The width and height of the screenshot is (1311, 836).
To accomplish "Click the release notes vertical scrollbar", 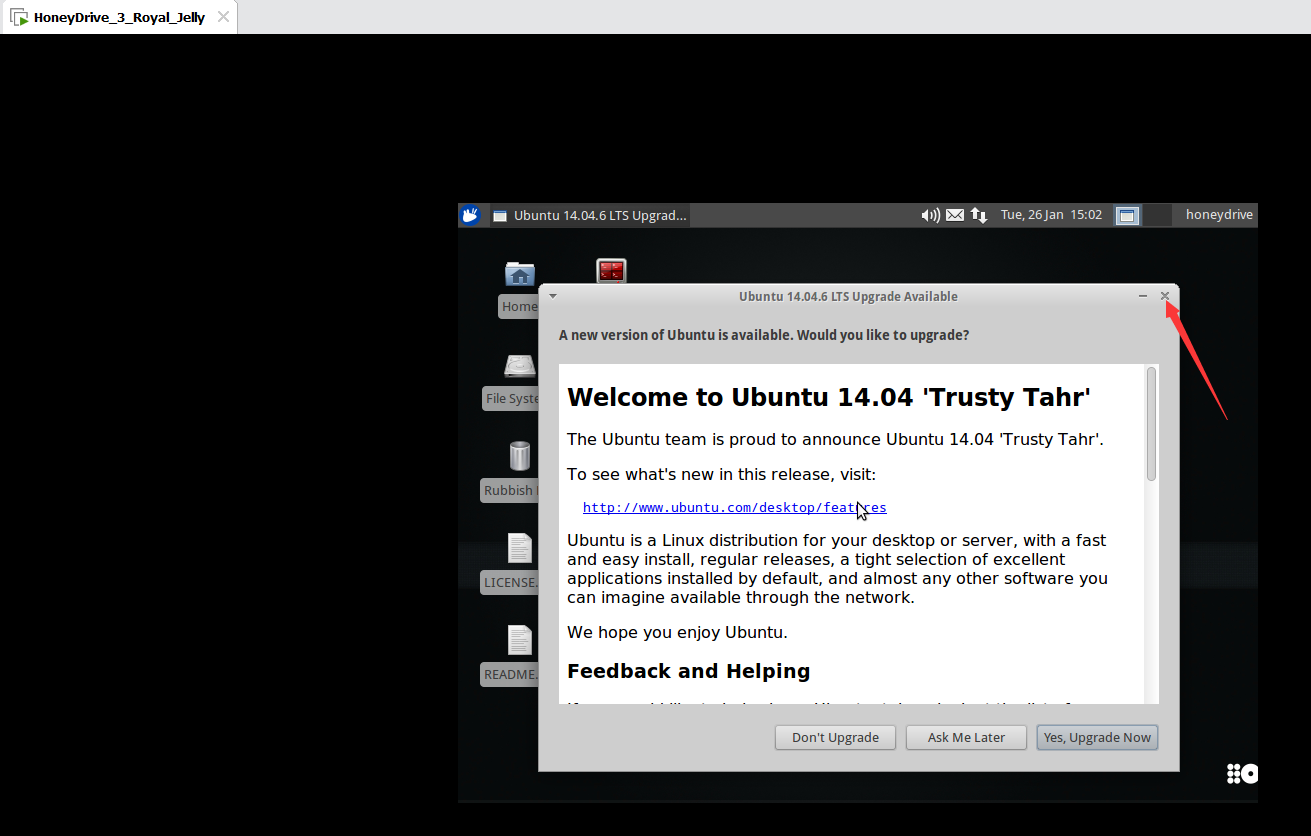I will (x=1151, y=533).
